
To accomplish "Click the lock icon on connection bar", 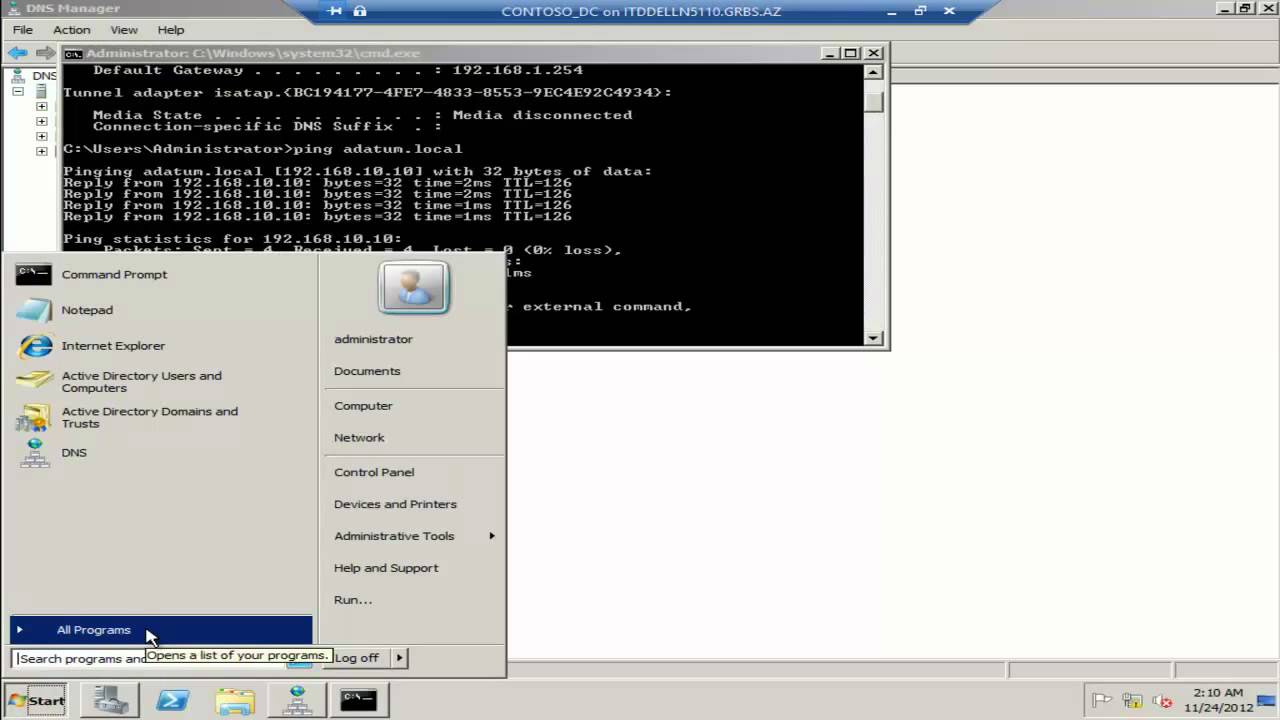I will click(360, 11).
